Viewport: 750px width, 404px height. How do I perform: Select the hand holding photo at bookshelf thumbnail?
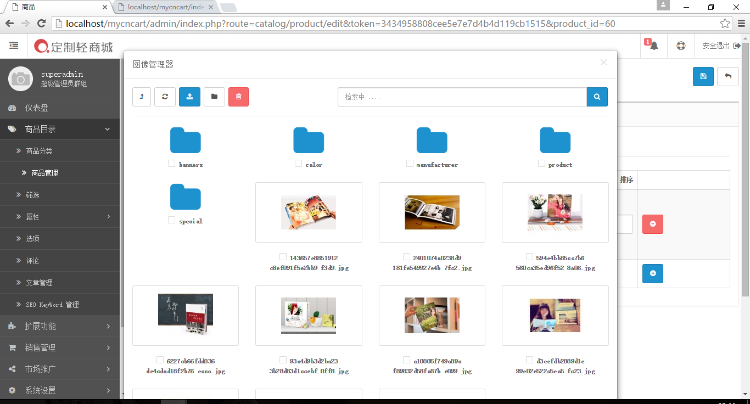(x=432, y=316)
